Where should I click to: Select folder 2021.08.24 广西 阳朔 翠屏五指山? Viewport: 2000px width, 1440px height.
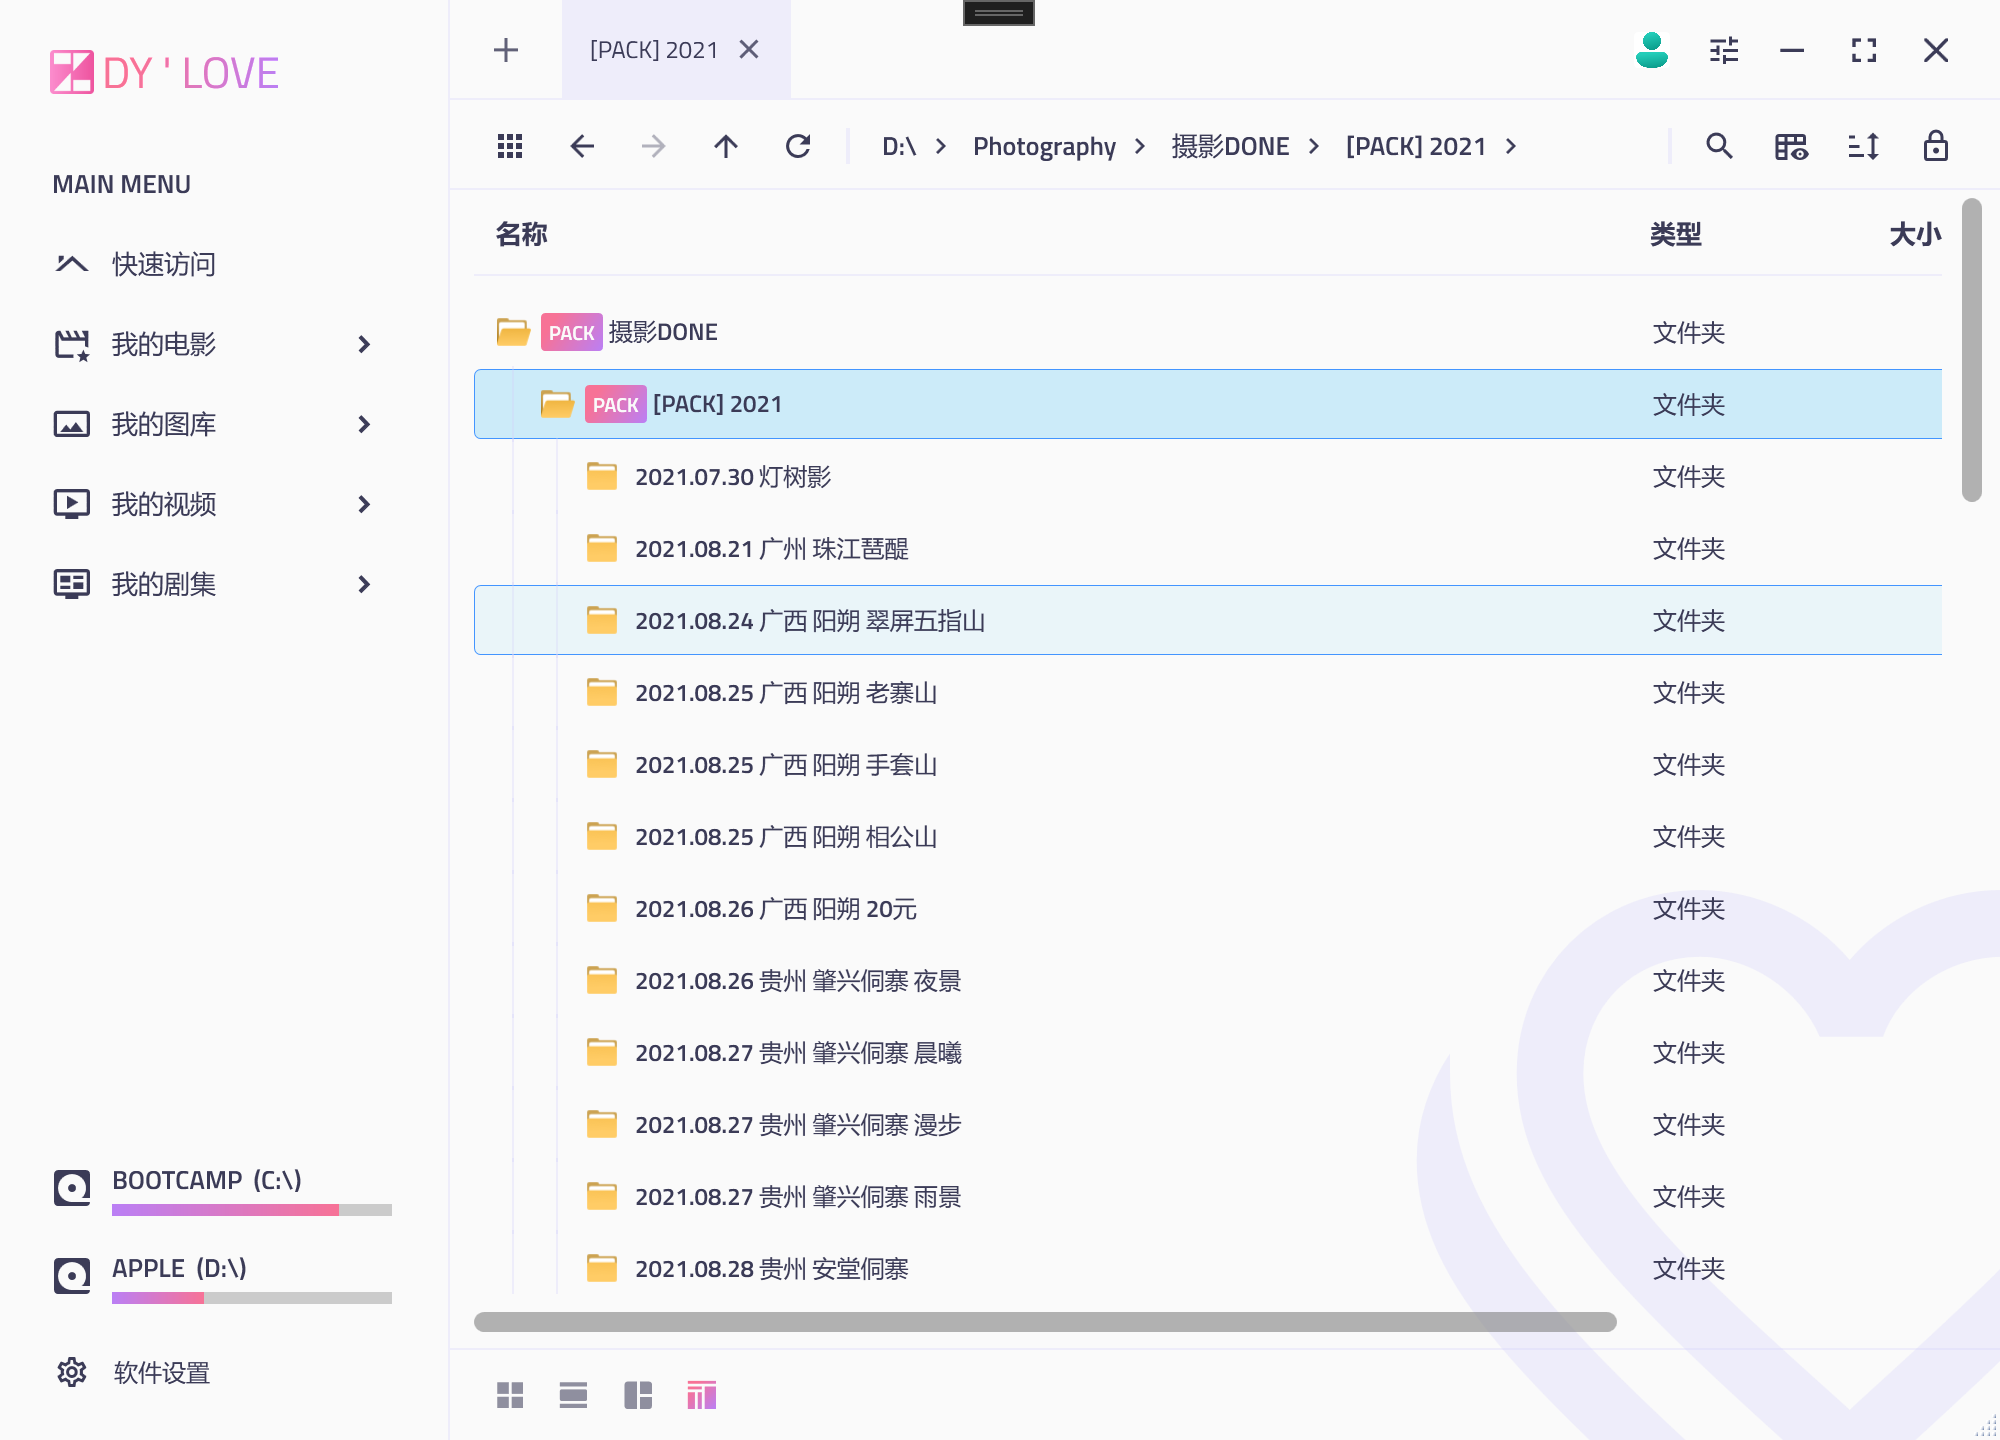[x=1208, y=620]
